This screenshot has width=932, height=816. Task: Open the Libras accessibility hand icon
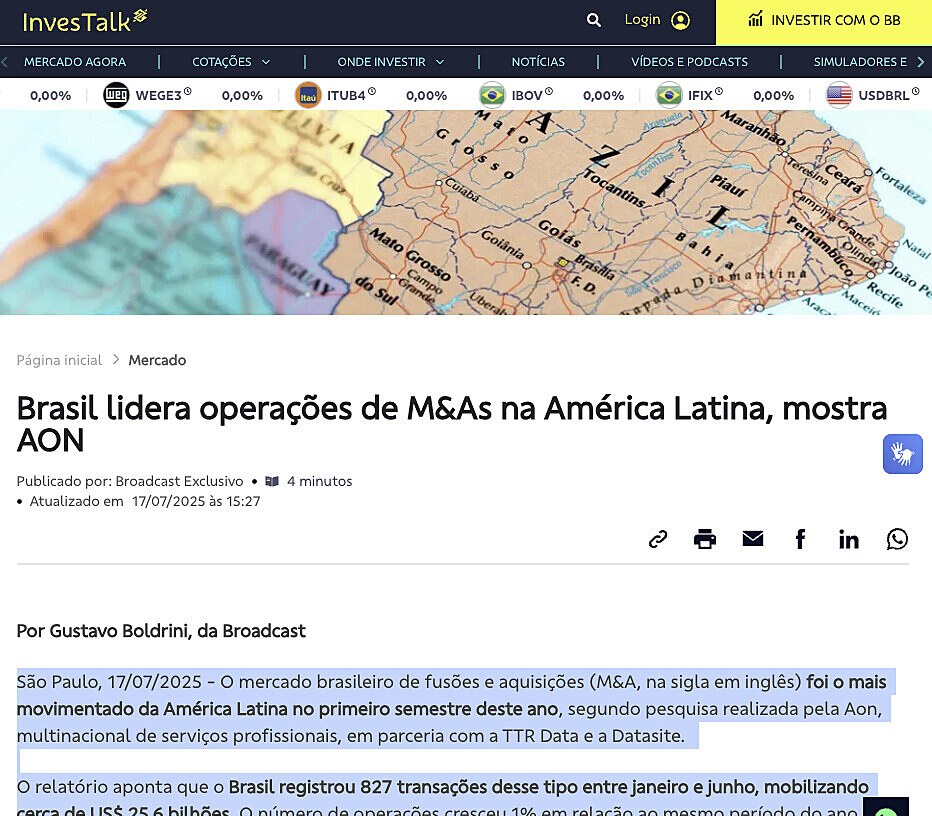902,453
